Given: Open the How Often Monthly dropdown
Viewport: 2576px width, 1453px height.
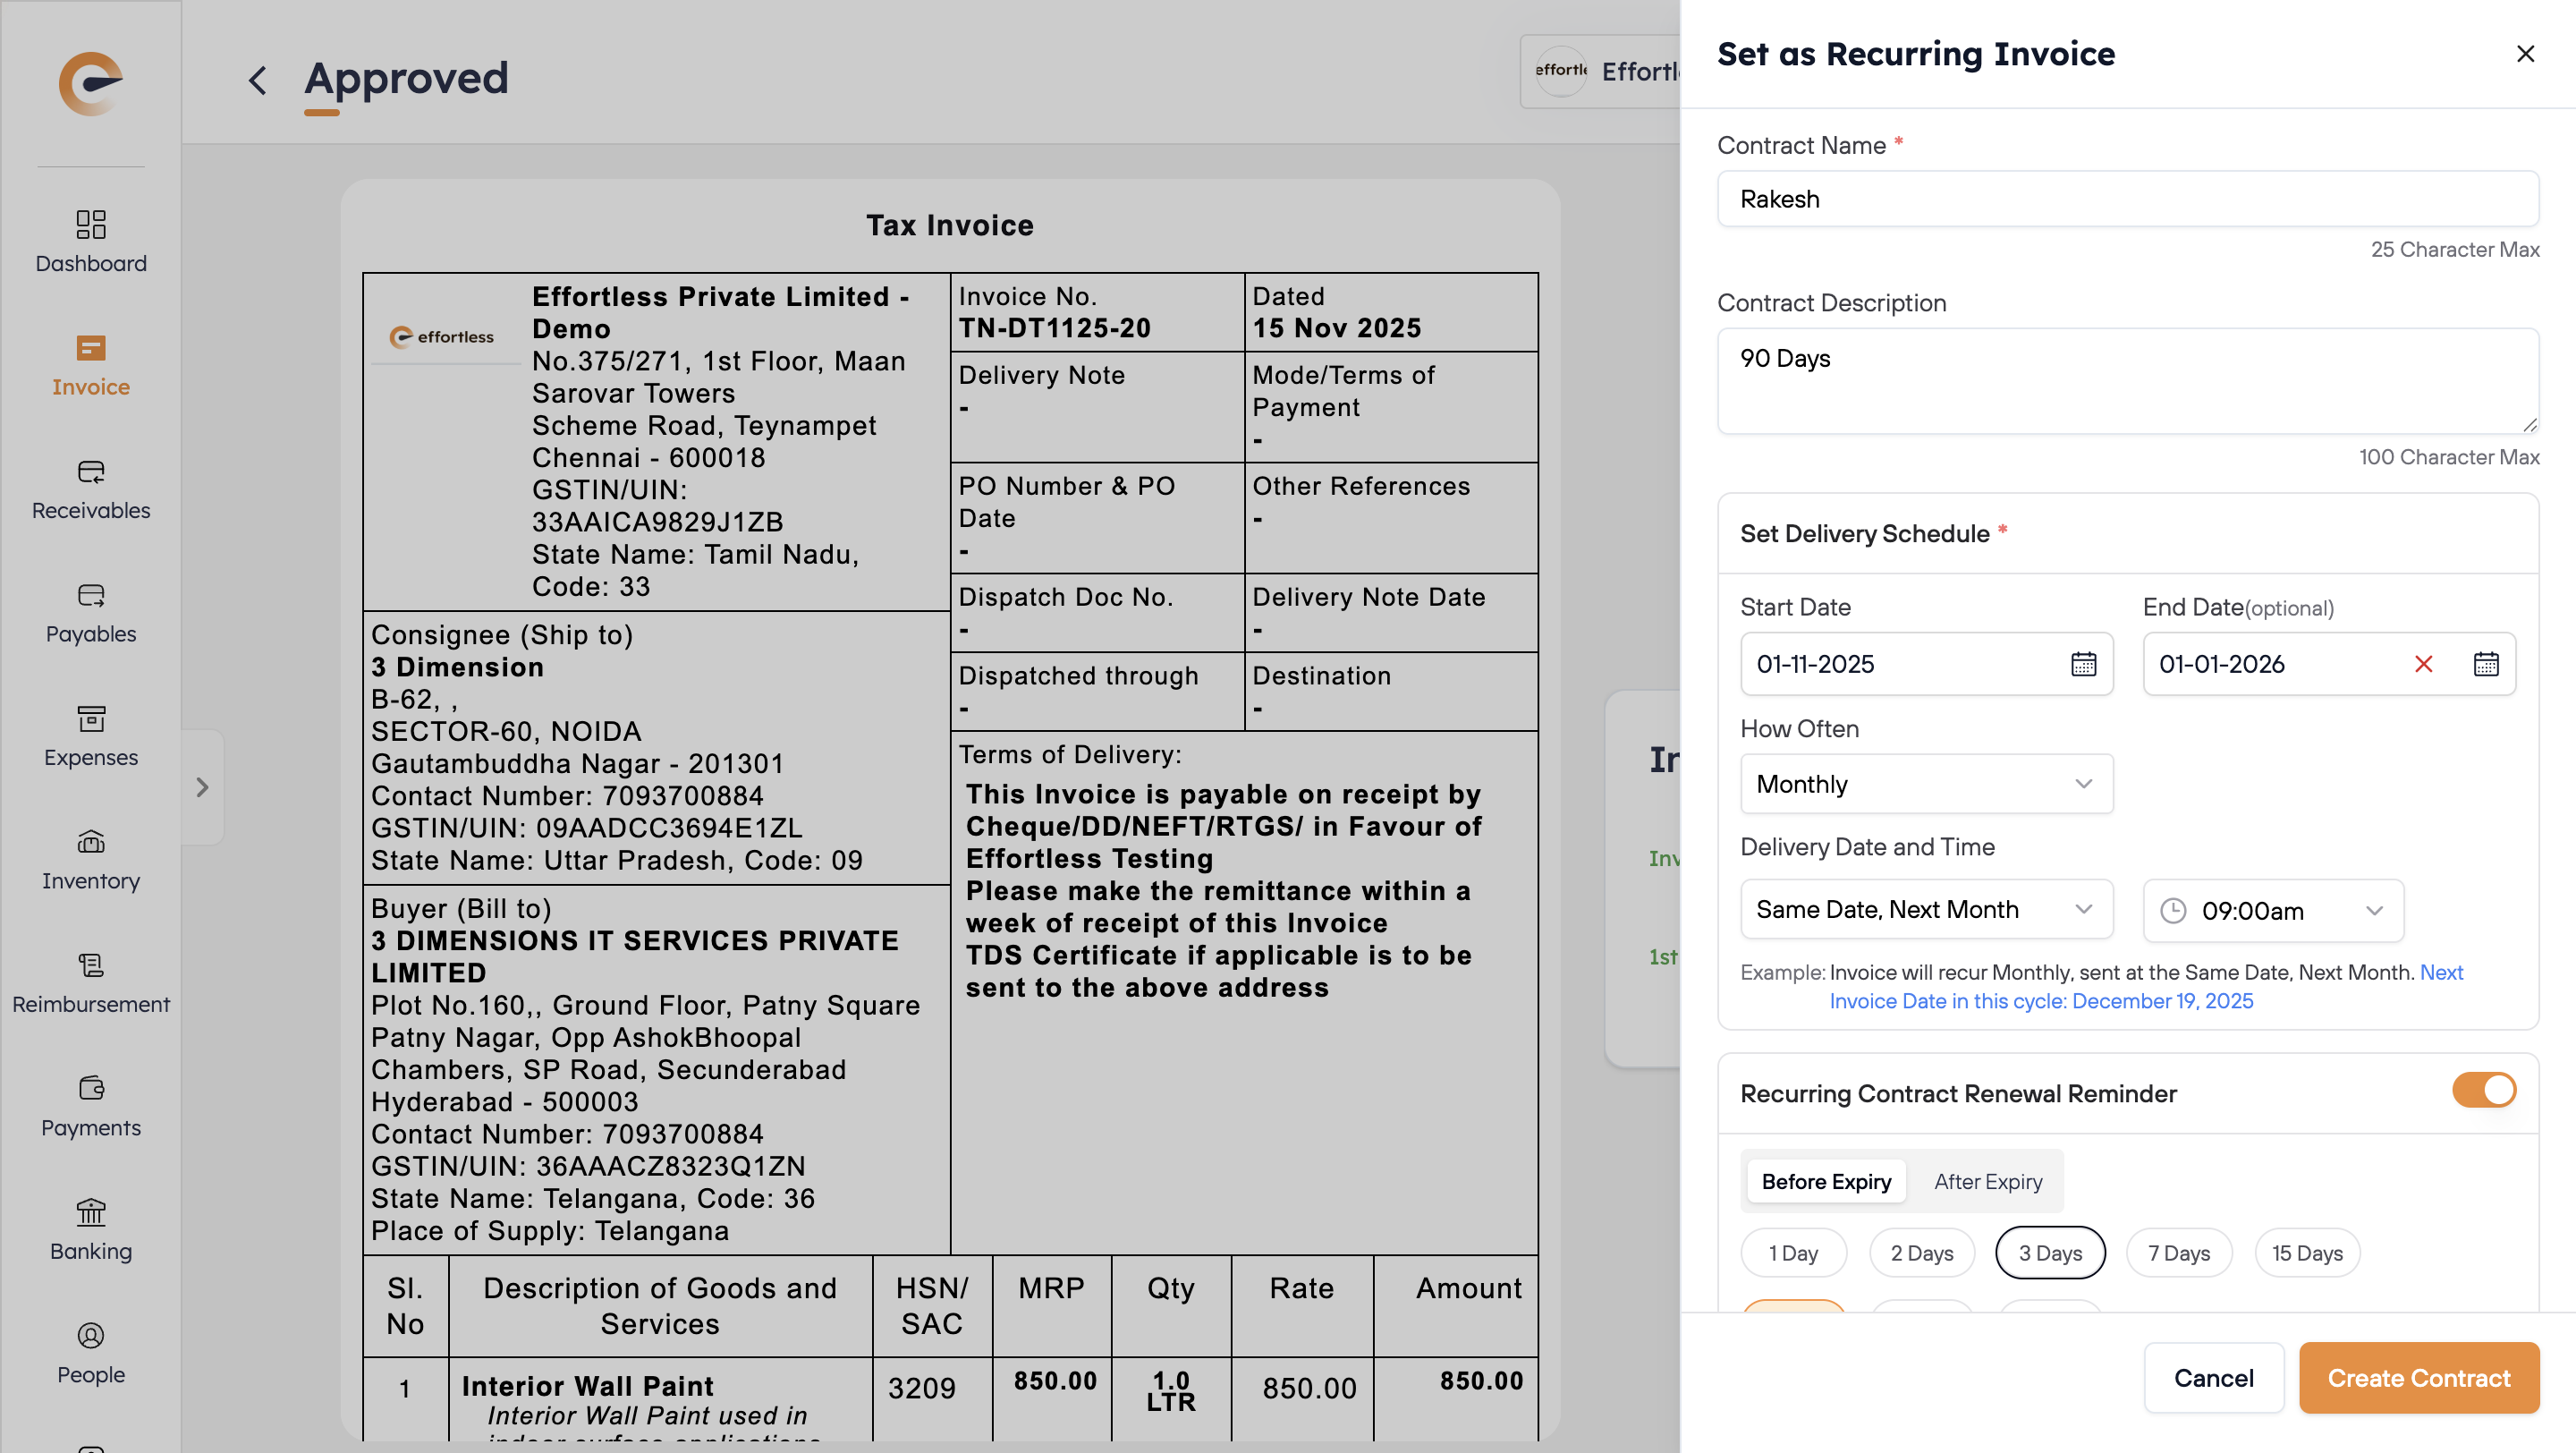Looking at the screenshot, I should (x=1926, y=784).
